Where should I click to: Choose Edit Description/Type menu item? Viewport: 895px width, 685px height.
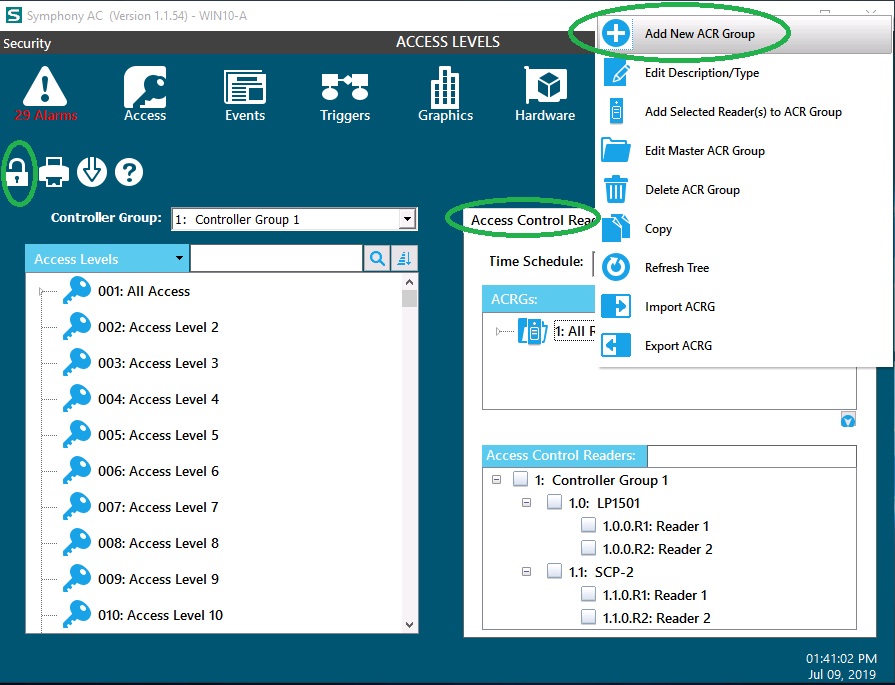tap(744, 72)
